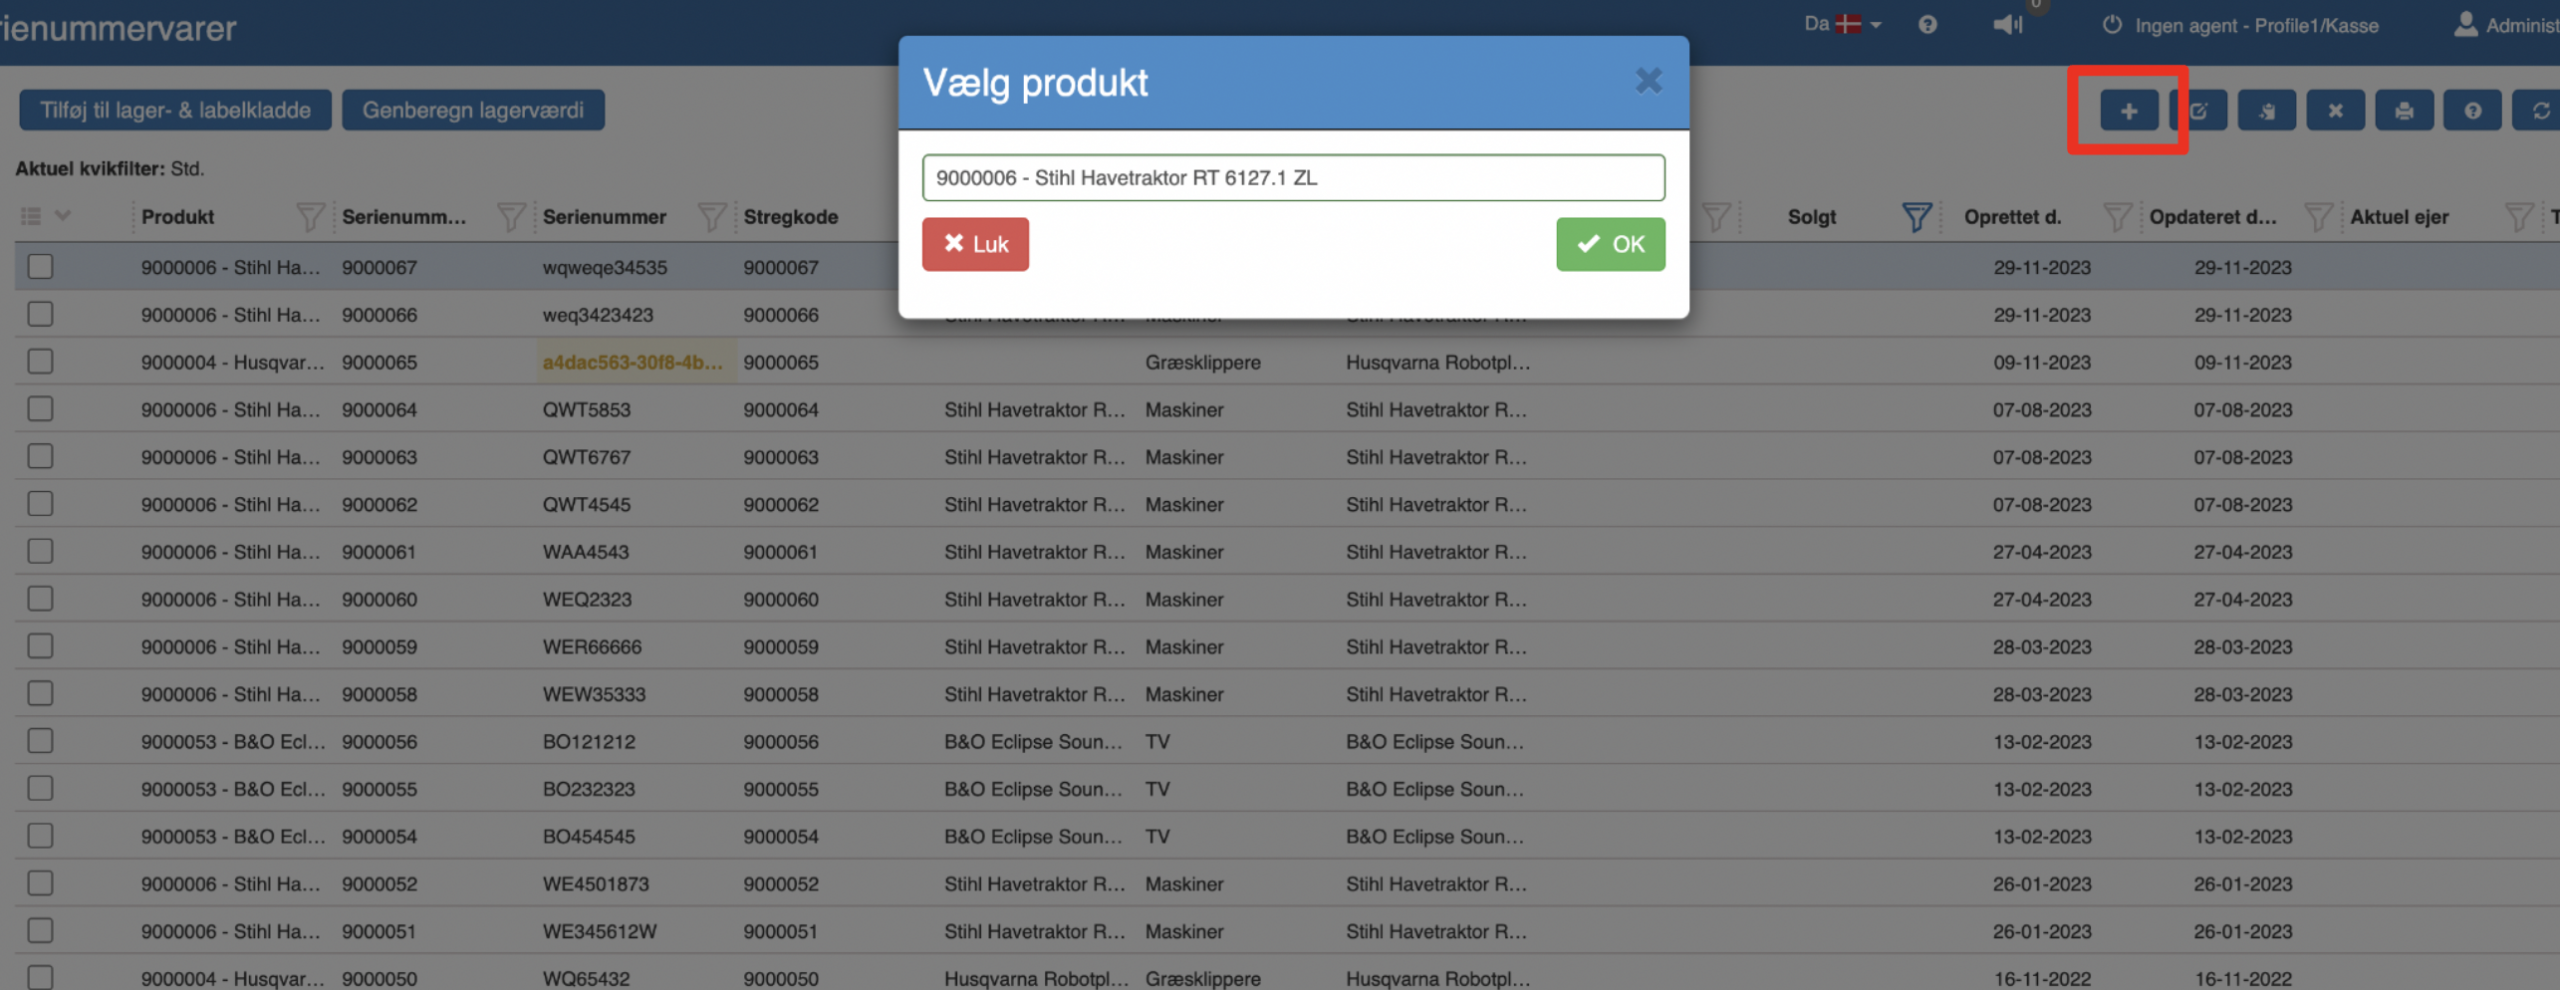Sort by the Produkt column header
The image size is (2560, 990).
(x=178, y=217)
